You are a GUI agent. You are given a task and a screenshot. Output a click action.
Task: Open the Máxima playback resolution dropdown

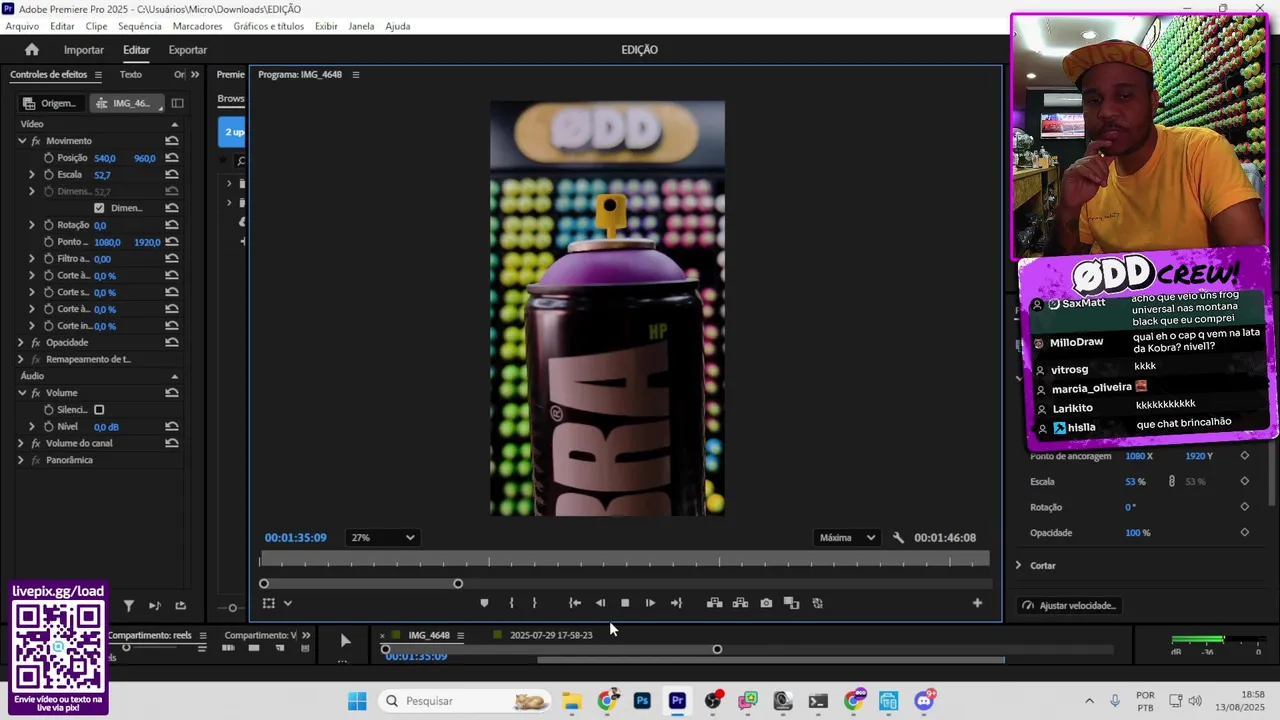[847, 538]
